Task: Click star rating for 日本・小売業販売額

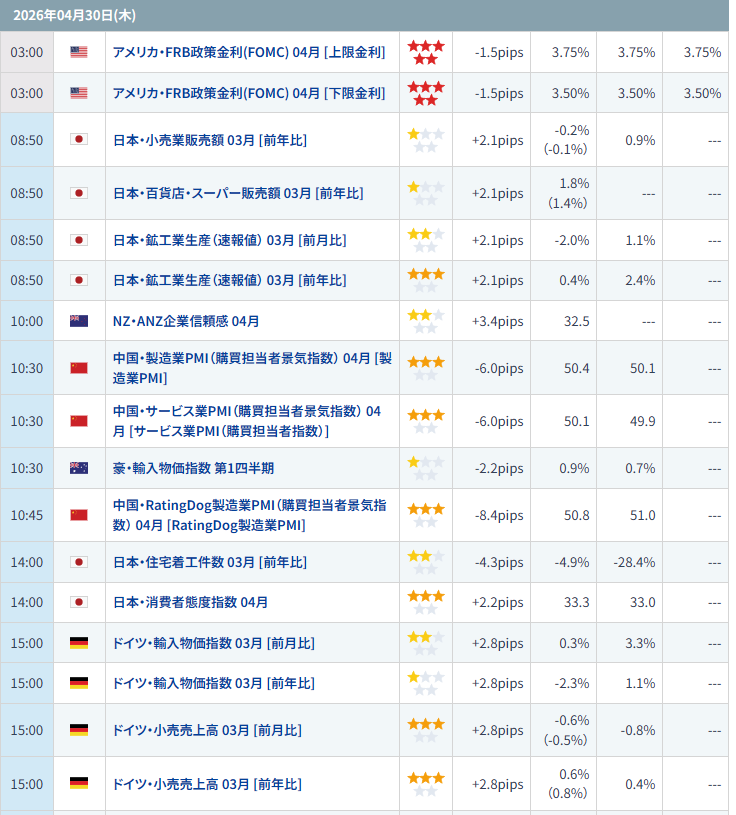Action: [x=425, y=140]
